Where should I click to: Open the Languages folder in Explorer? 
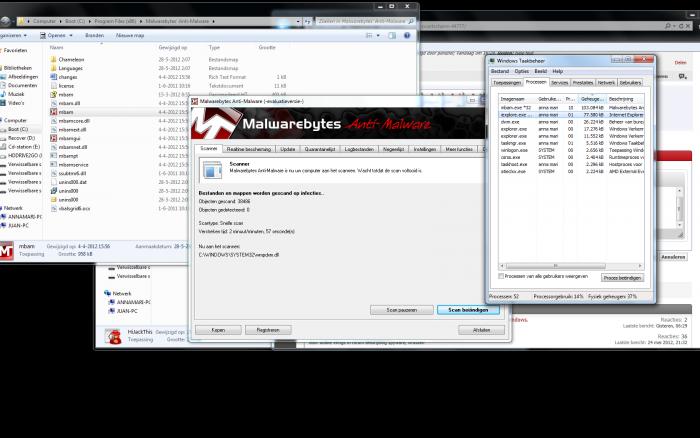click(70, 68)
